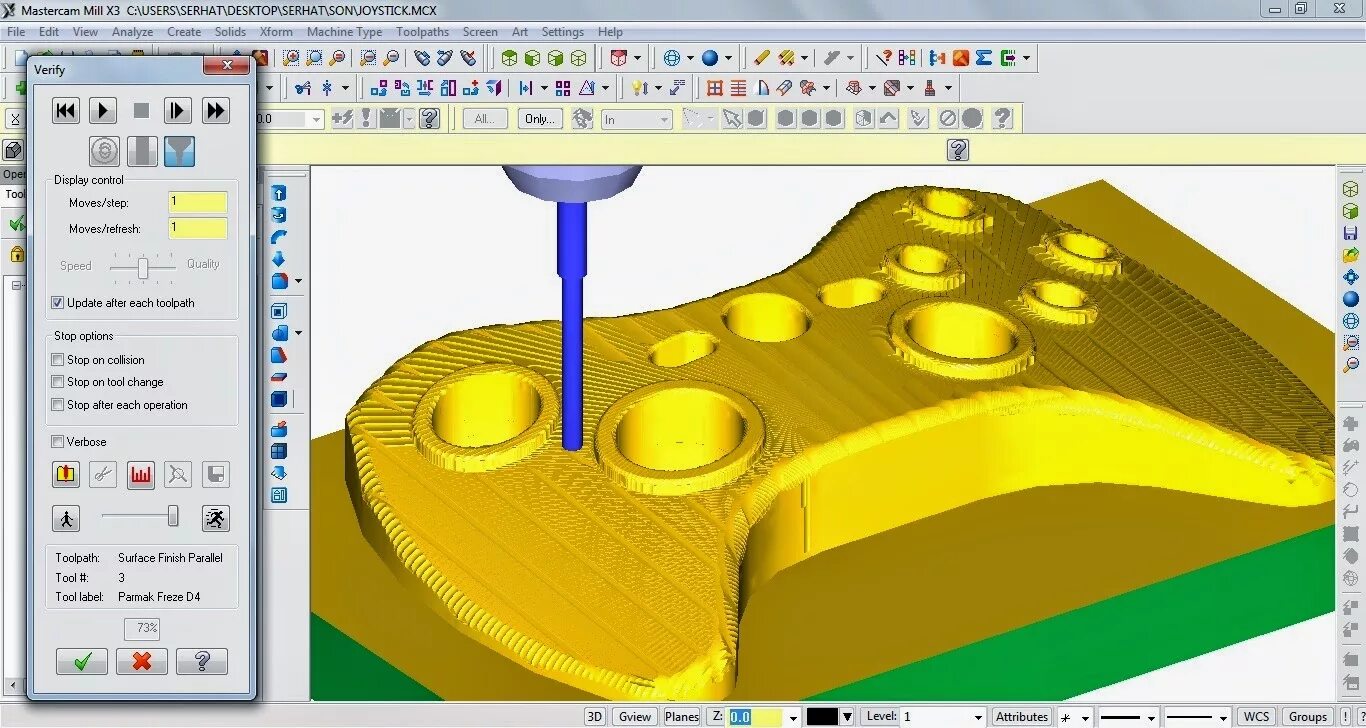
Task: Click the blue save disk icon in right toolbar
Action: click(x=1351, y=233)
